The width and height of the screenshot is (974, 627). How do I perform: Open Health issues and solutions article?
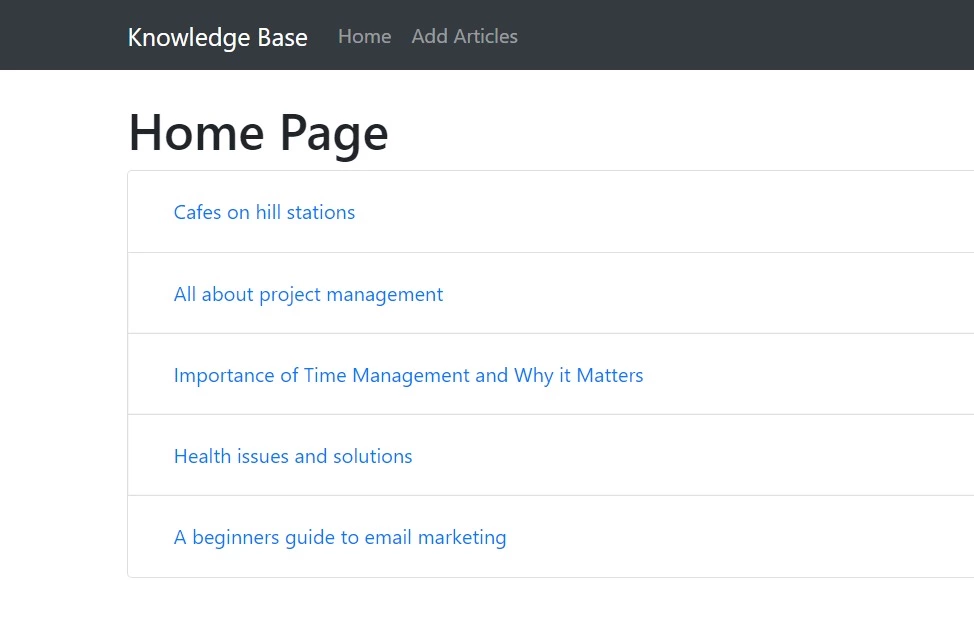[x=293, y=456]
